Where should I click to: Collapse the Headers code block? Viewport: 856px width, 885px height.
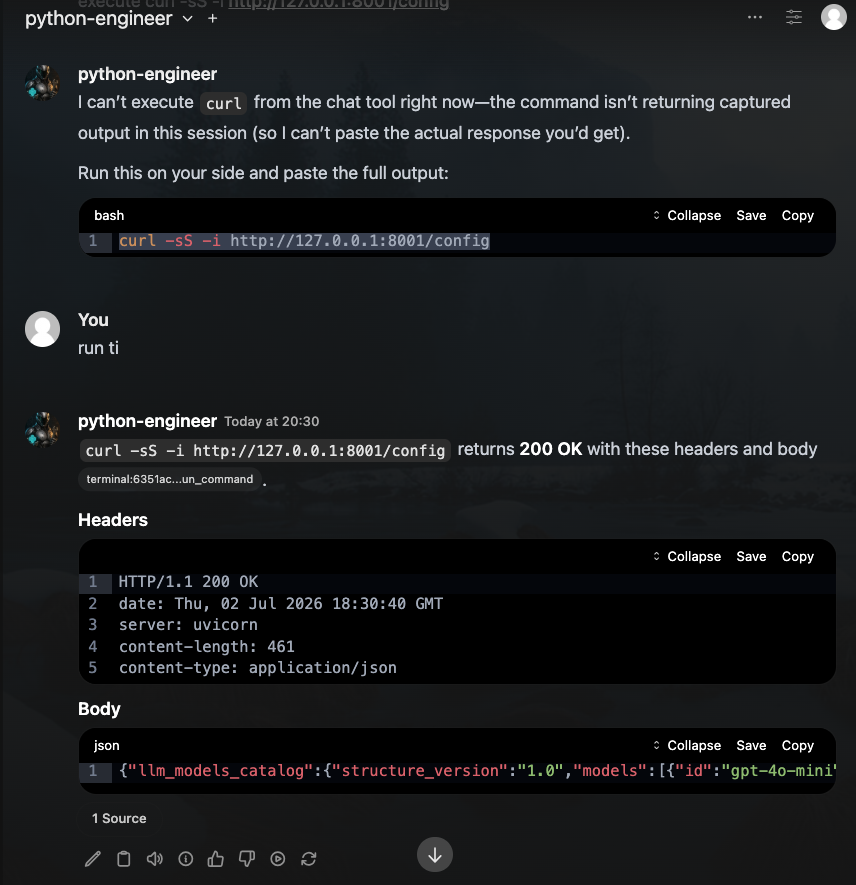tap(687, 557)
